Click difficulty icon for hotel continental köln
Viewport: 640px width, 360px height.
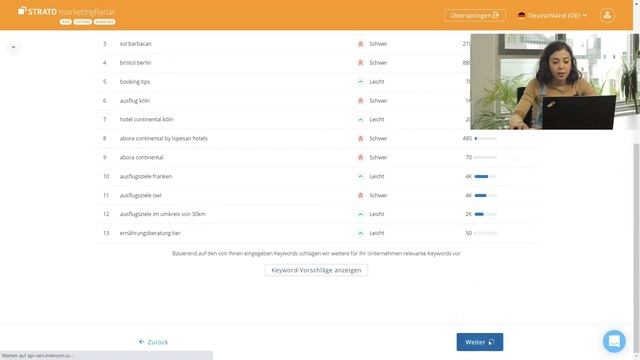(360, 120)
